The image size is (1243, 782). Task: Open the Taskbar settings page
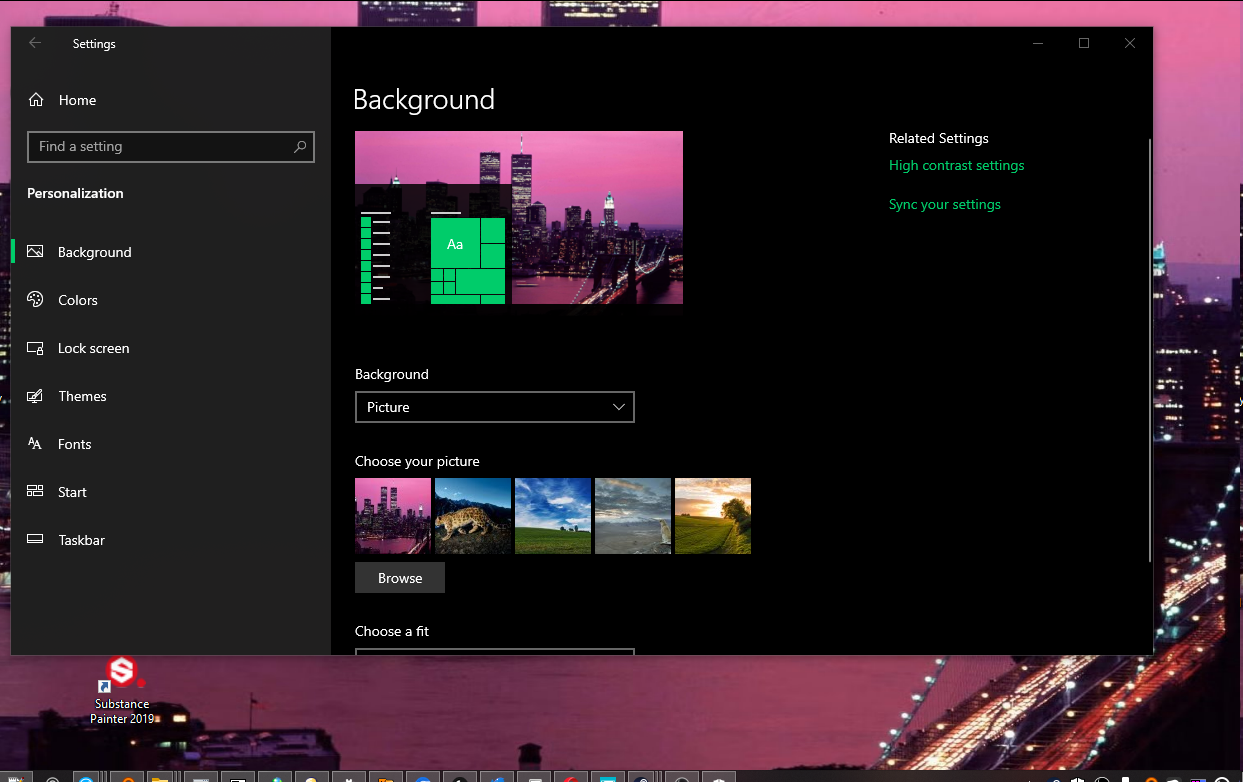171,540
